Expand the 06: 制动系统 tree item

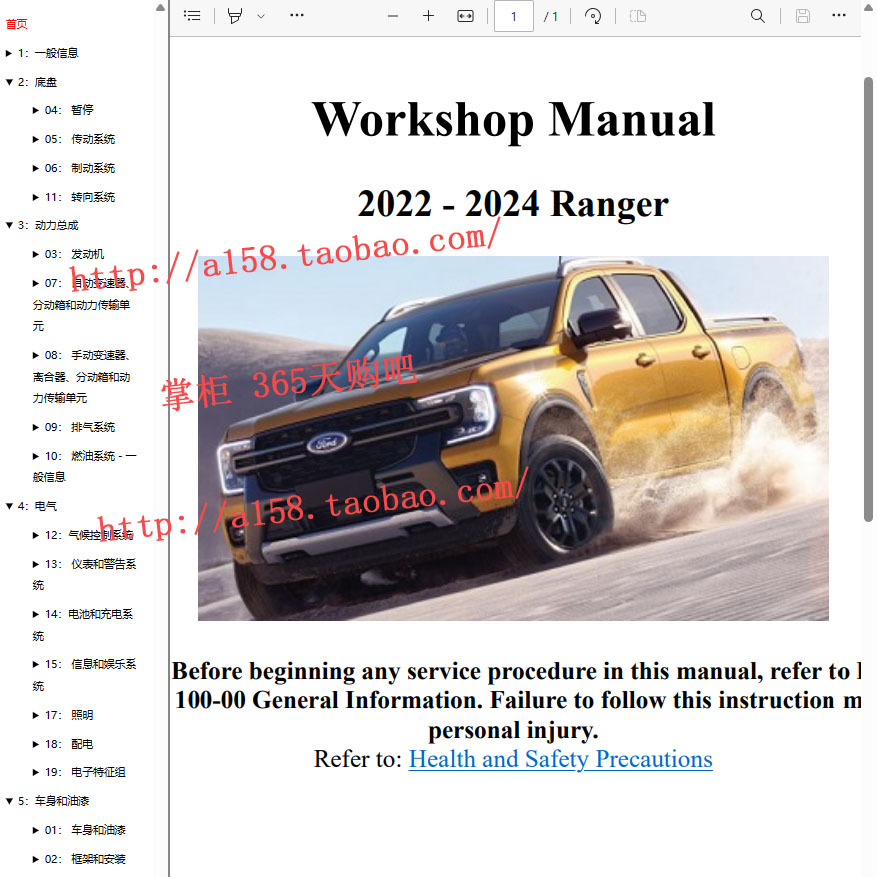36,168
